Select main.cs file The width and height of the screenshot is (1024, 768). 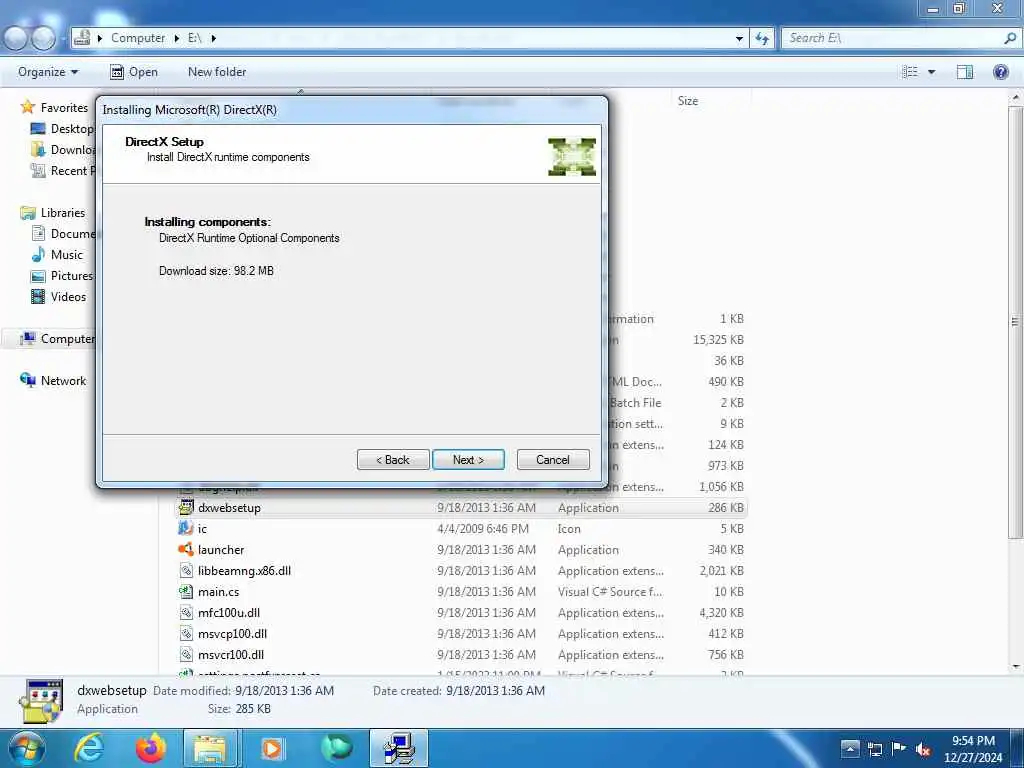(x=460, y=592)
